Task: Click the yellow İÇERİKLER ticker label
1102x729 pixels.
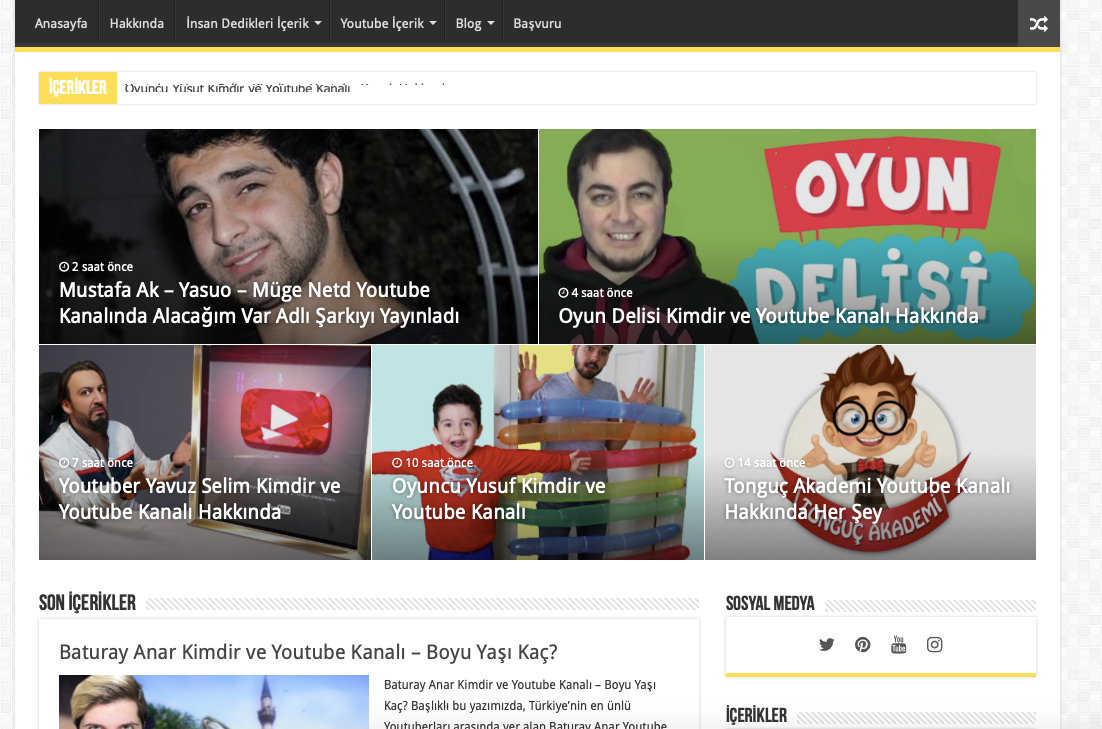Action: (x=78, y=88)
